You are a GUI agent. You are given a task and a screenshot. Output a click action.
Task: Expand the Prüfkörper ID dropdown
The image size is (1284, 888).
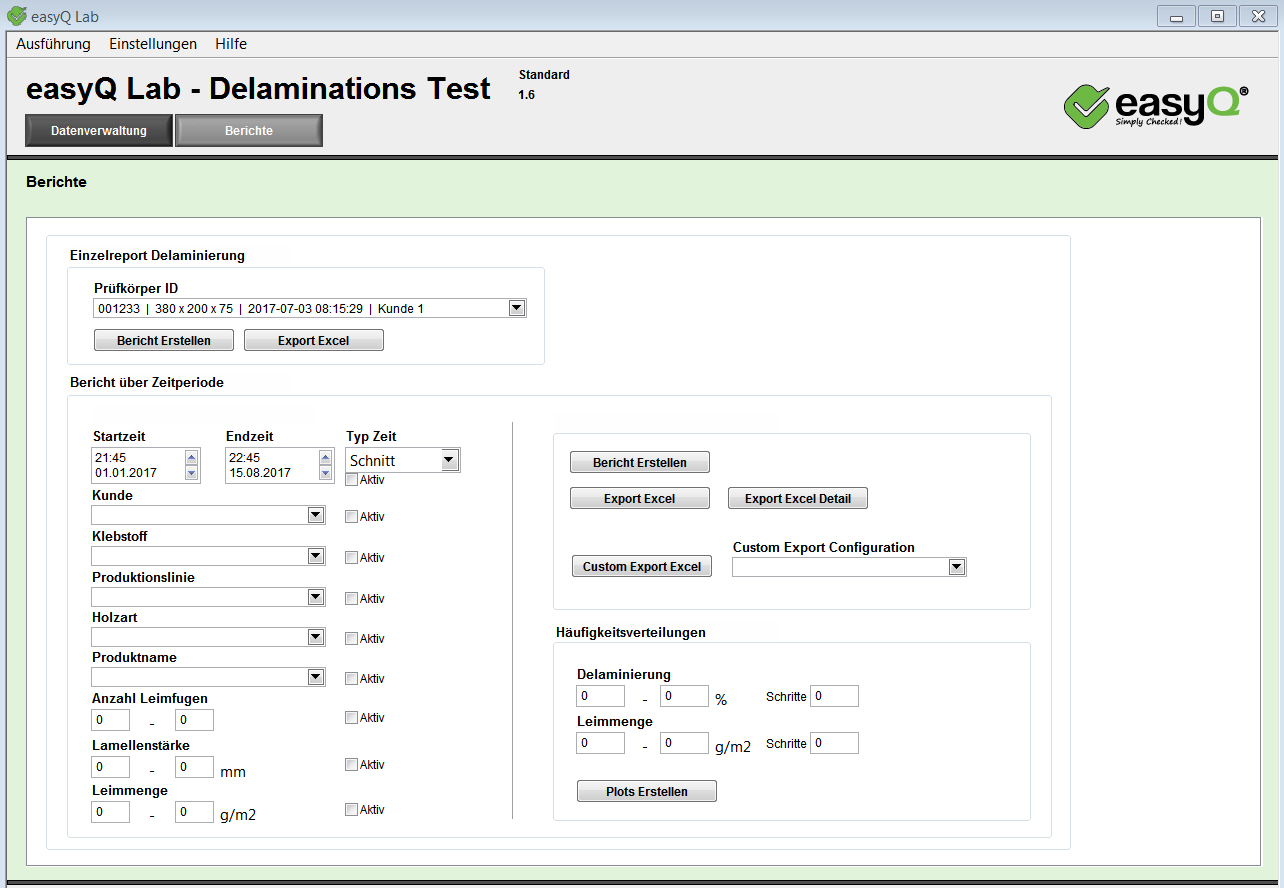tap(517, 308)
